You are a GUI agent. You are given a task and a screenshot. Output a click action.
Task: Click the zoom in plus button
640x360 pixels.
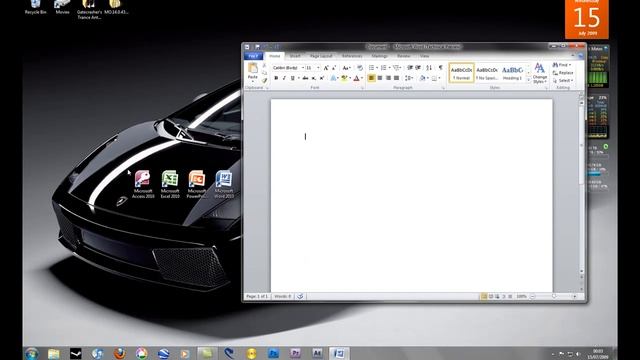click(575, 296)
